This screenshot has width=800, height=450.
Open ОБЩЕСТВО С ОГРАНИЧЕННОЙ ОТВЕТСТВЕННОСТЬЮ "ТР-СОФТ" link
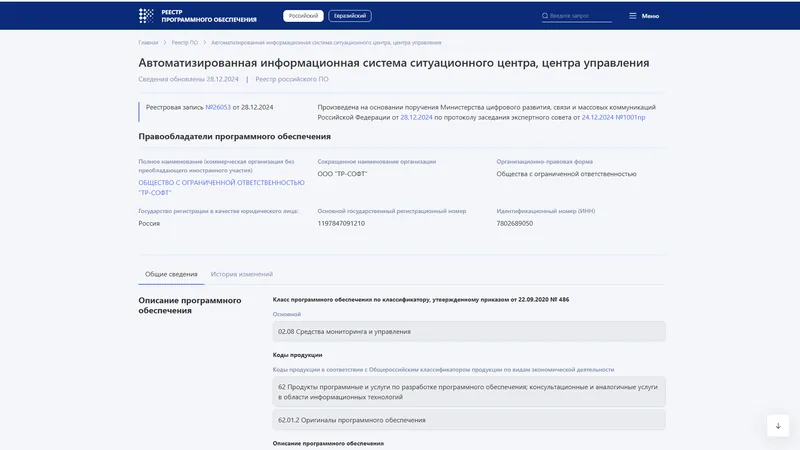click(x=221, y=187)
